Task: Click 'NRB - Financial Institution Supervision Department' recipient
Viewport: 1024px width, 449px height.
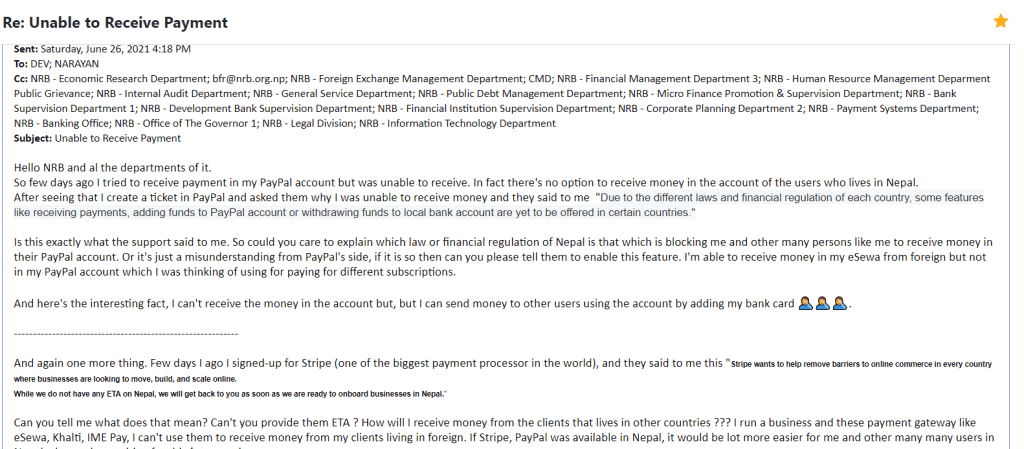Action: pos(495,108)
